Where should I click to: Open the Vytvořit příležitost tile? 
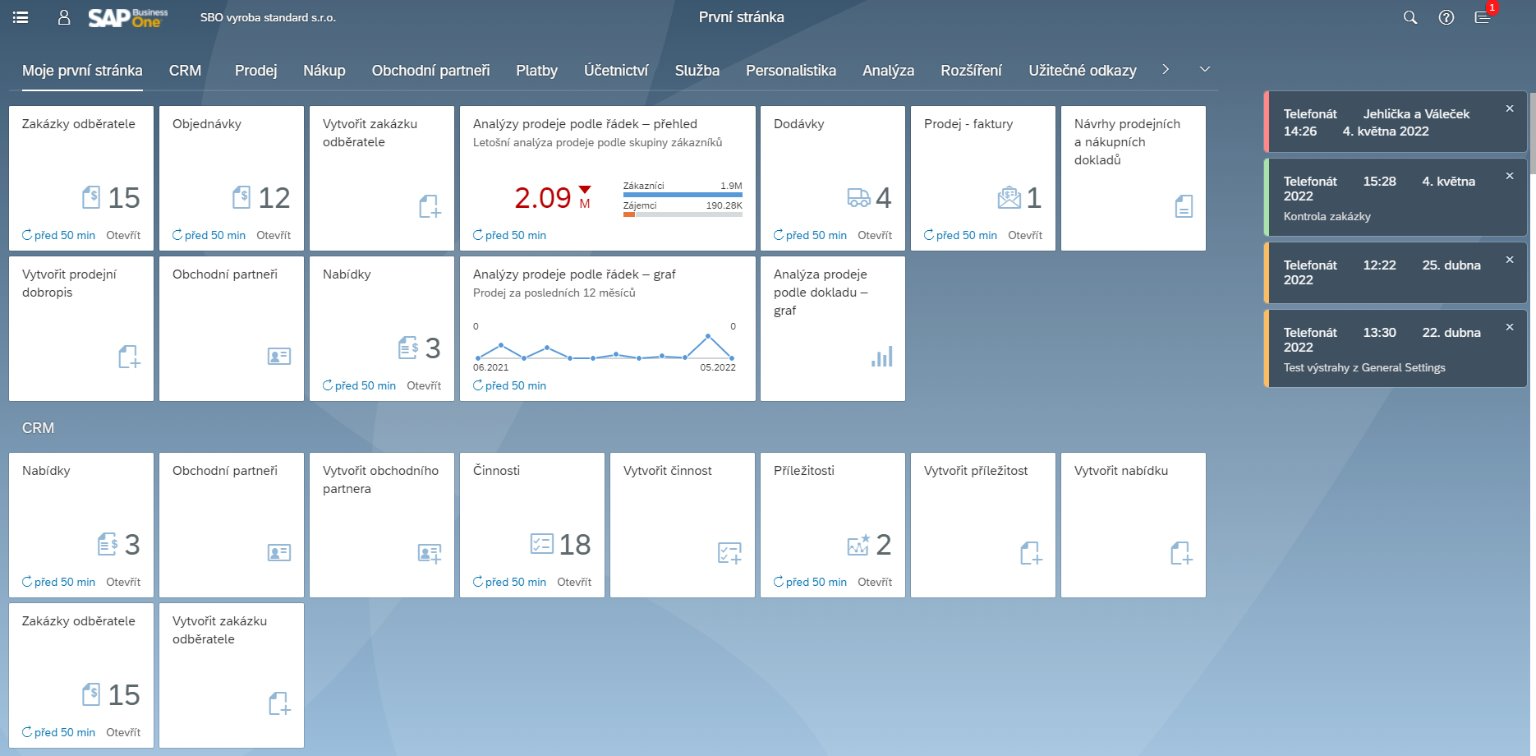(x=982, y=524)
